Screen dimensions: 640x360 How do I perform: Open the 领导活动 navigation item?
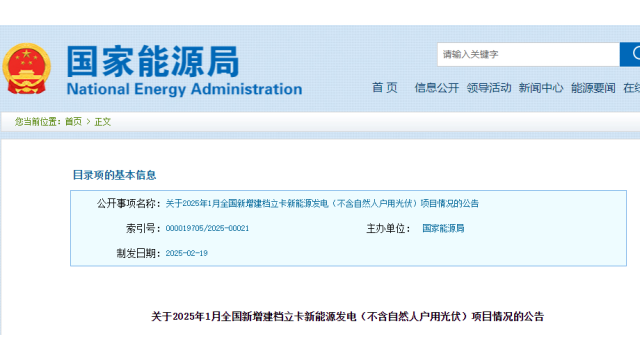click(x=489, y=87)
